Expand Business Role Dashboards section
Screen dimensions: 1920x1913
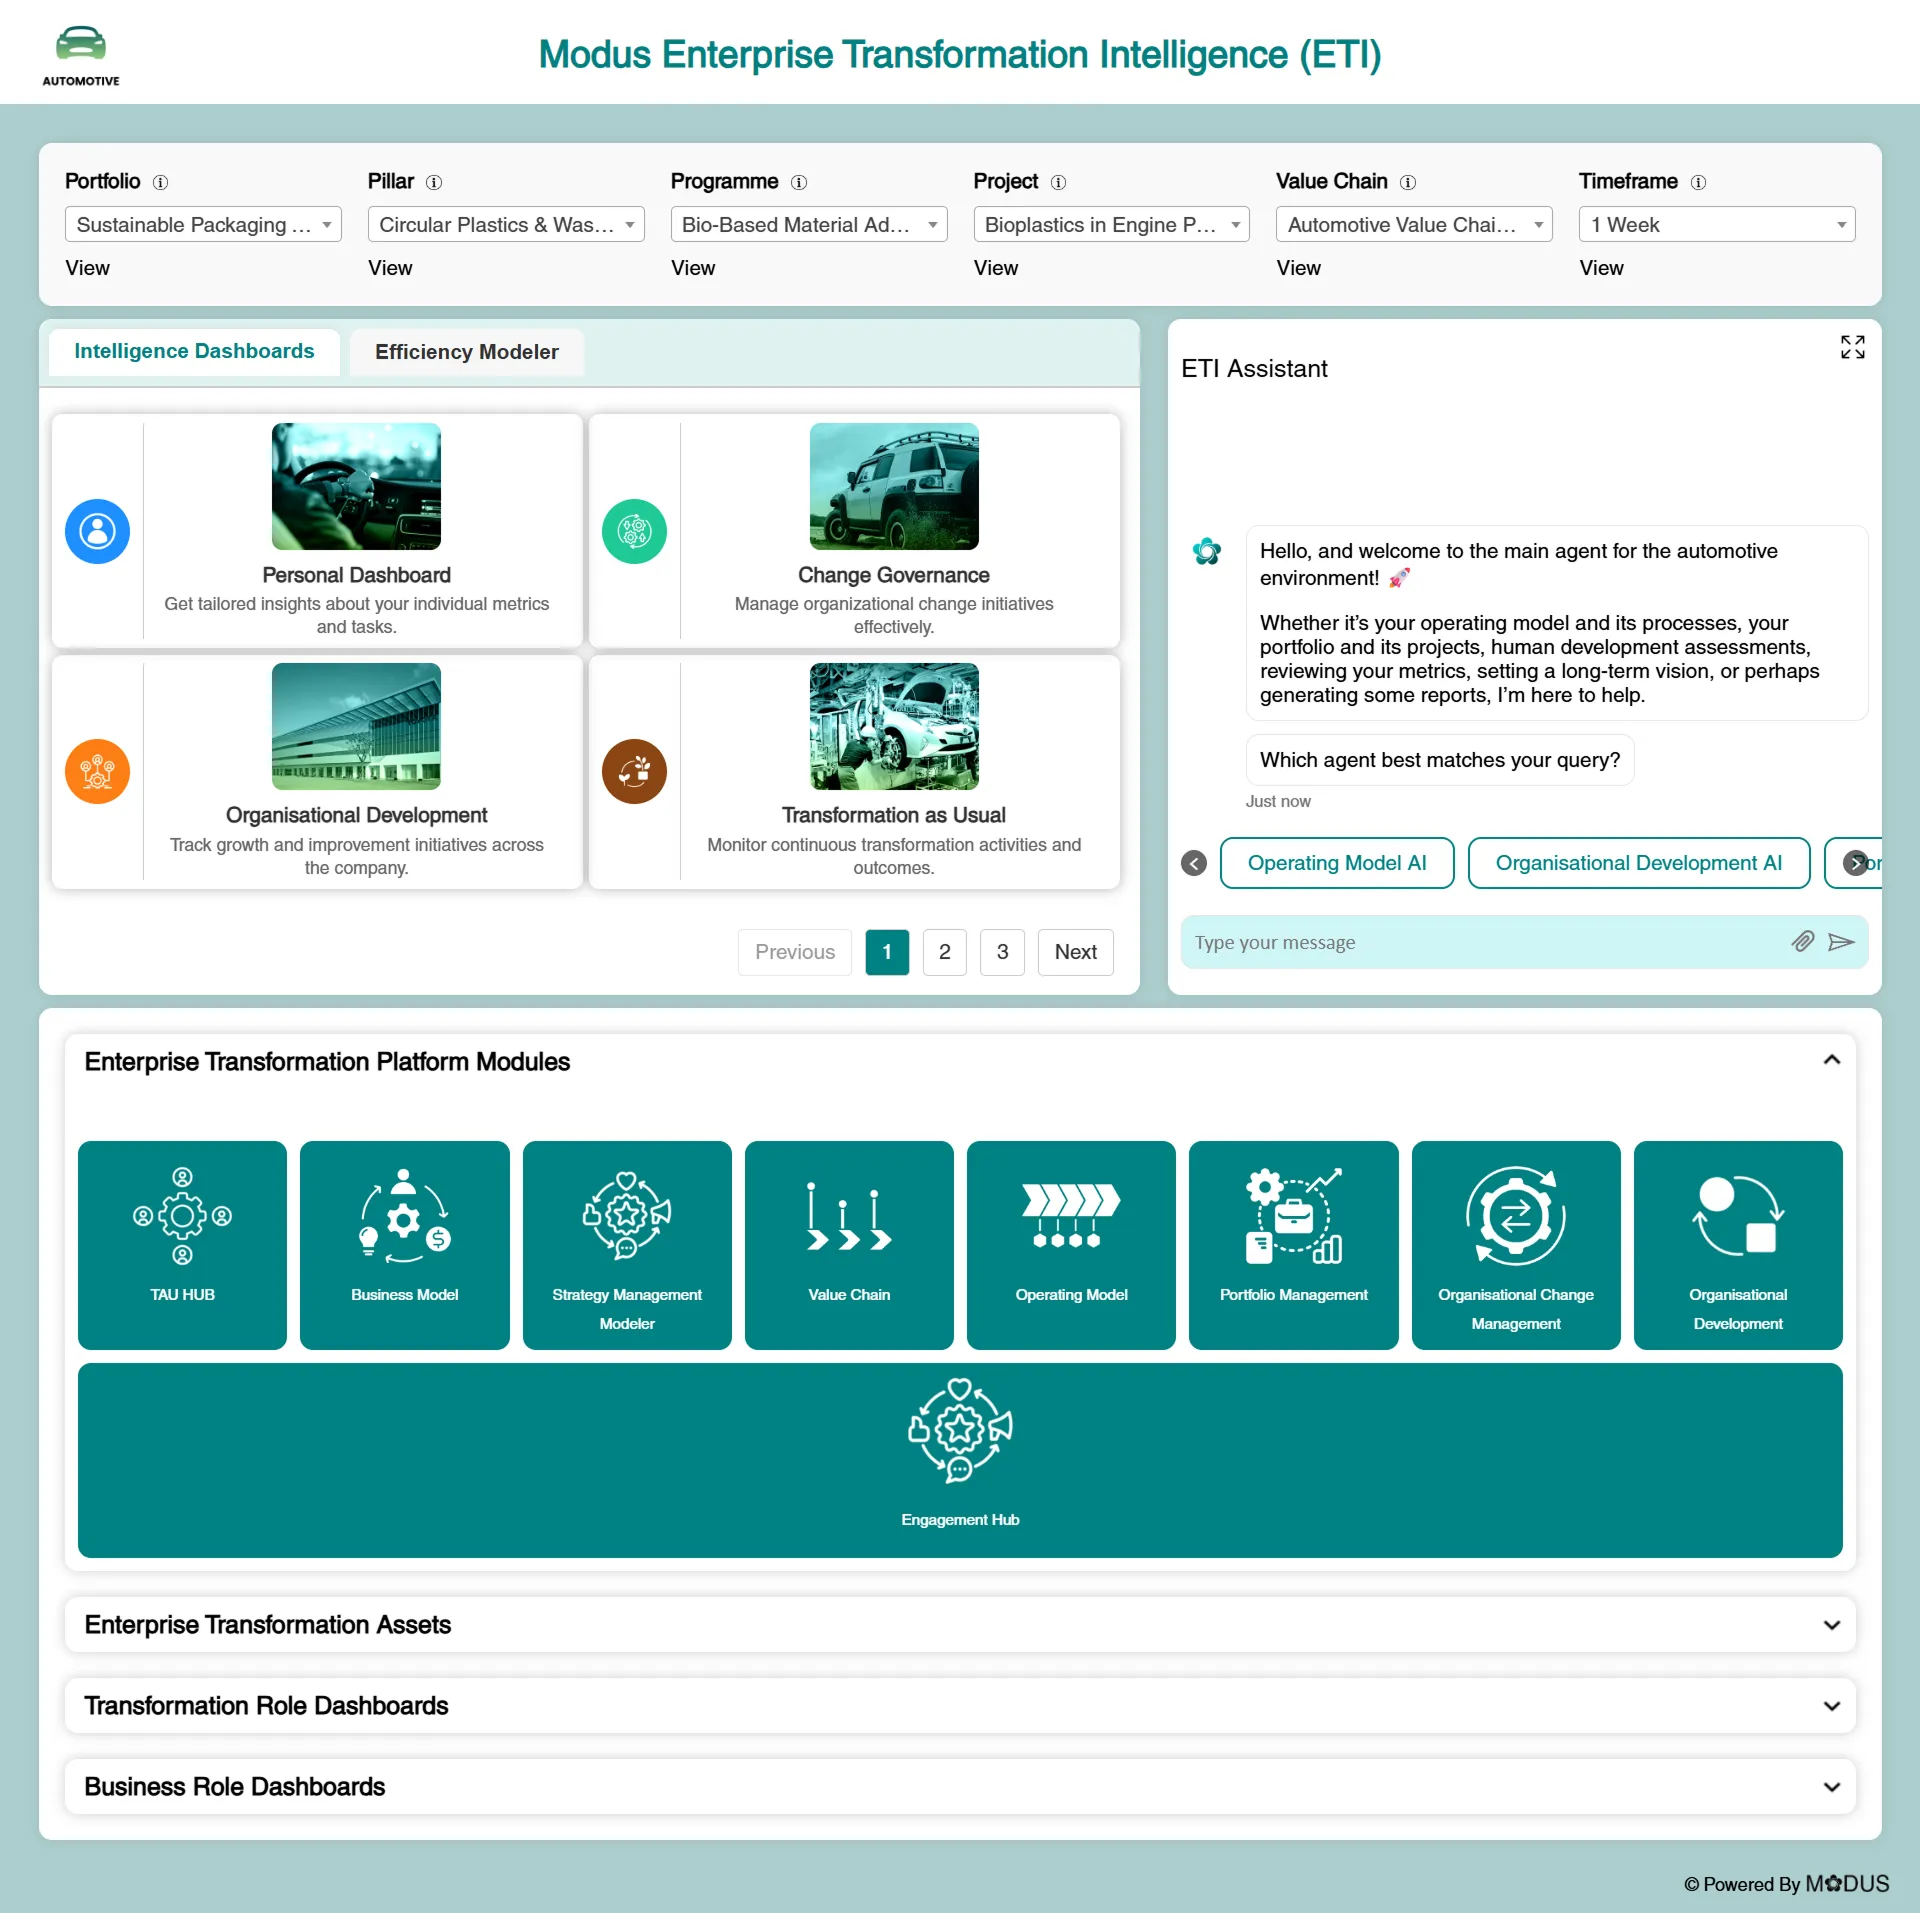click(x=1831, y=1787)
